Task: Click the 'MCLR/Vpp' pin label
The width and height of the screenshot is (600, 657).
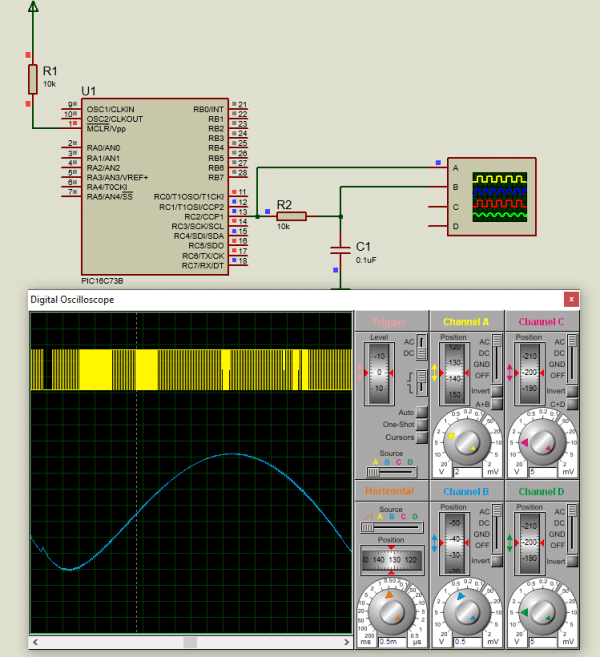Action: [106, 129]
